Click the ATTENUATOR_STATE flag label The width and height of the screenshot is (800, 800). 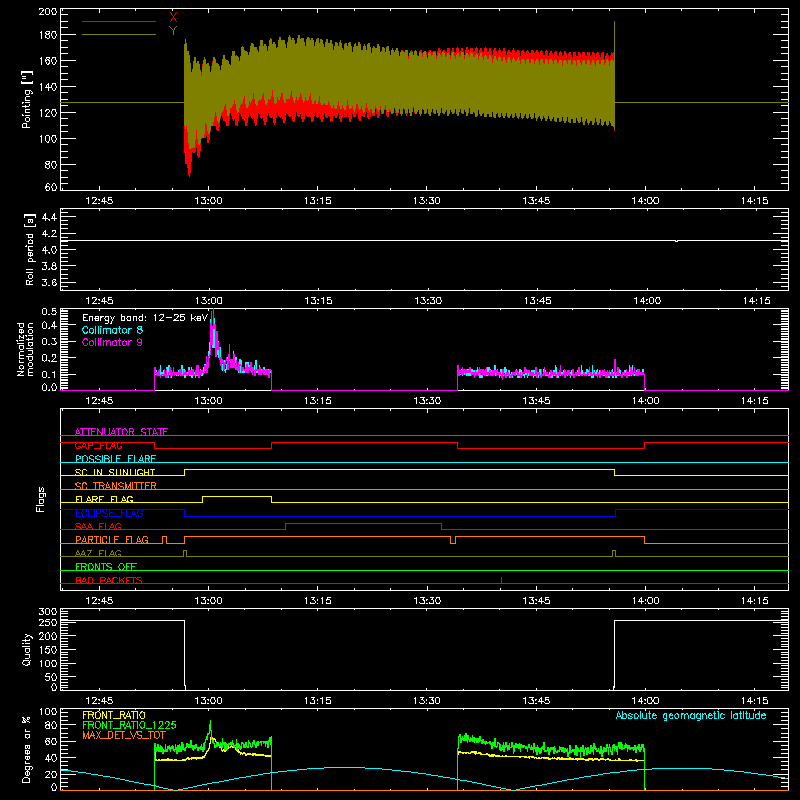pos(121,432)
